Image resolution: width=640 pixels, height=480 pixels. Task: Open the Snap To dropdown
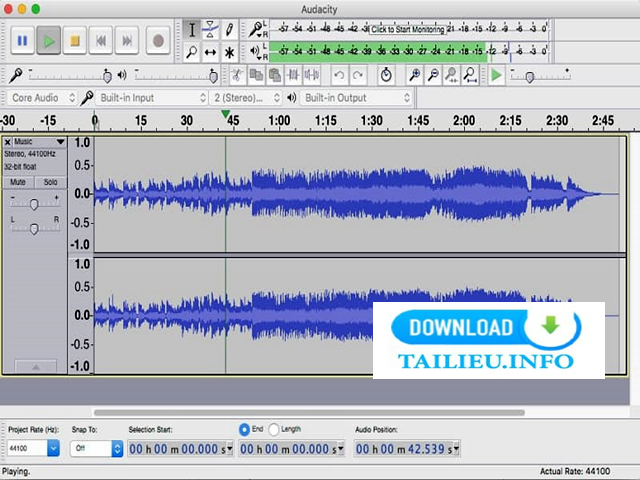96,449
